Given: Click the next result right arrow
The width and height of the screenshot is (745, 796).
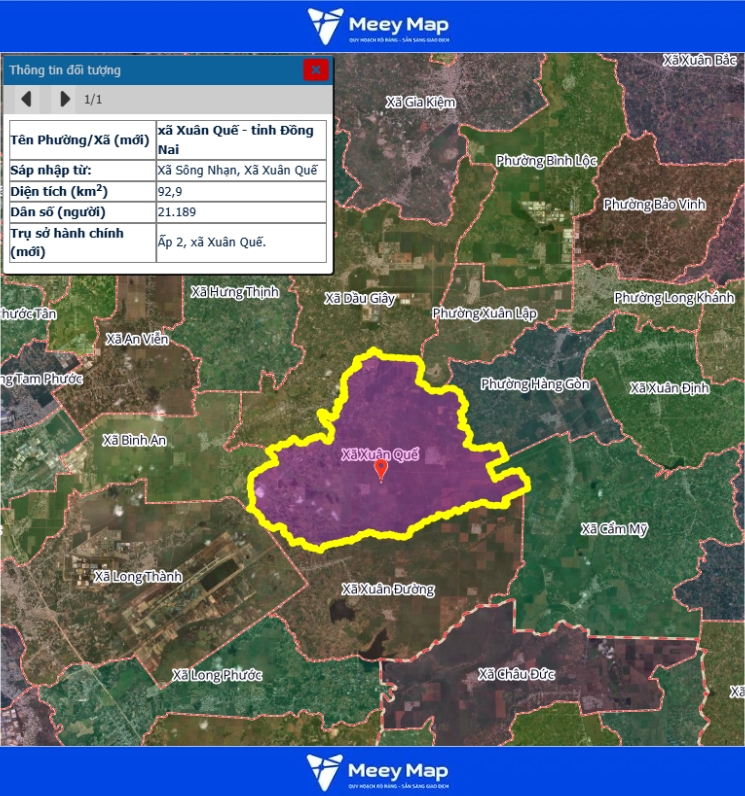Looking at the screenshot, I should pyautogui.click(x=65, y=99).
